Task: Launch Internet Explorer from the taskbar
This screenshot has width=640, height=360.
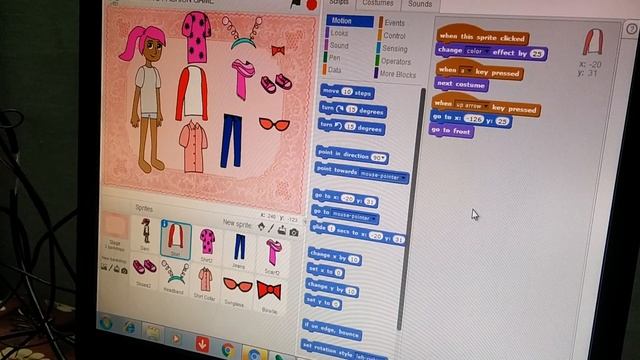Action: click(130, 328)
